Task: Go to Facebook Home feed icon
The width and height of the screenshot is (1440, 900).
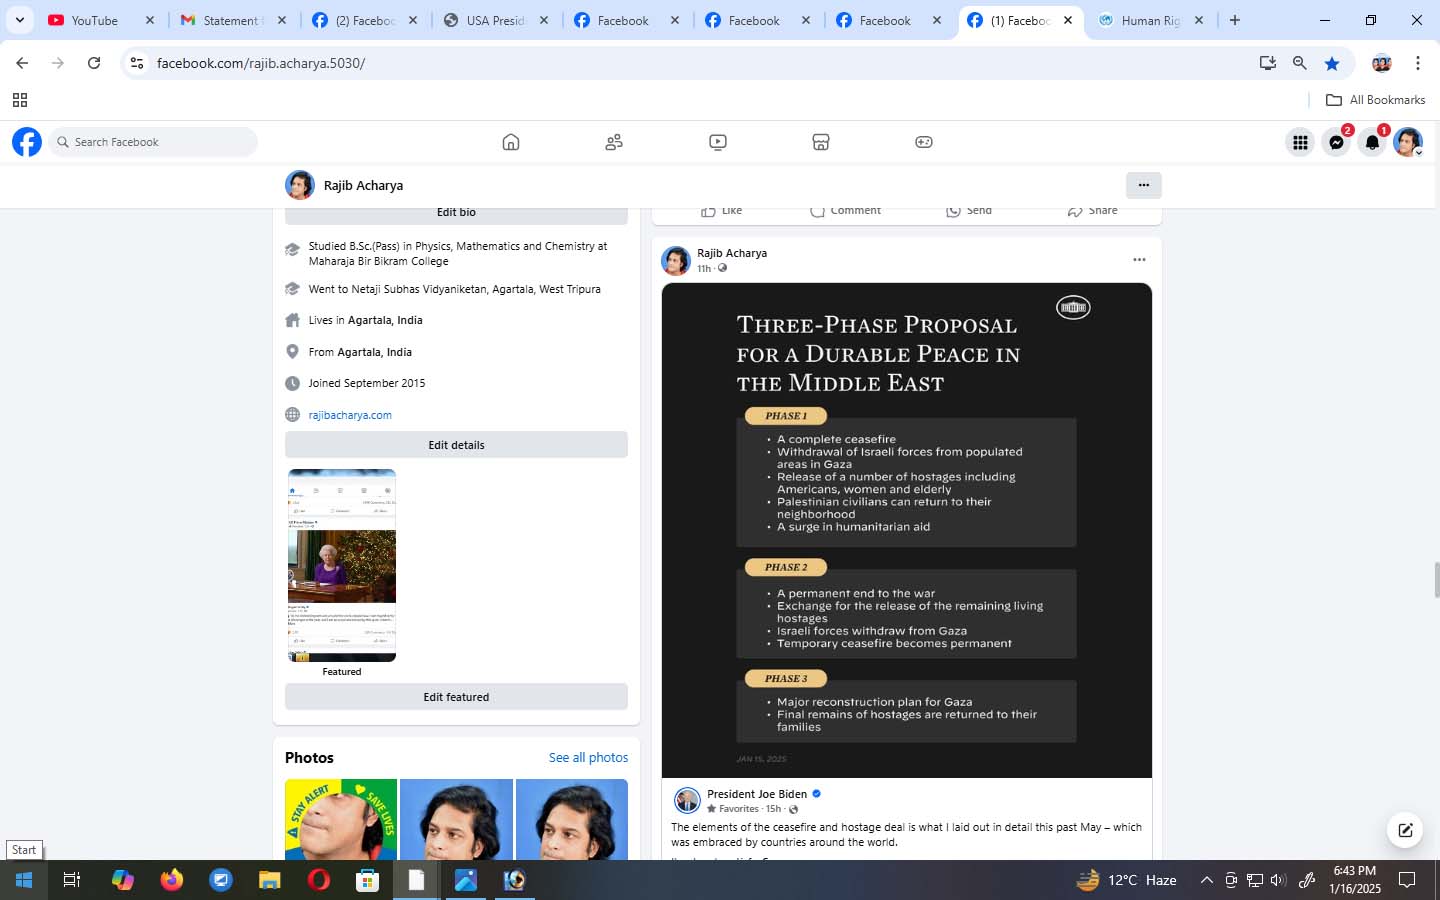Action: pos(511,142)
